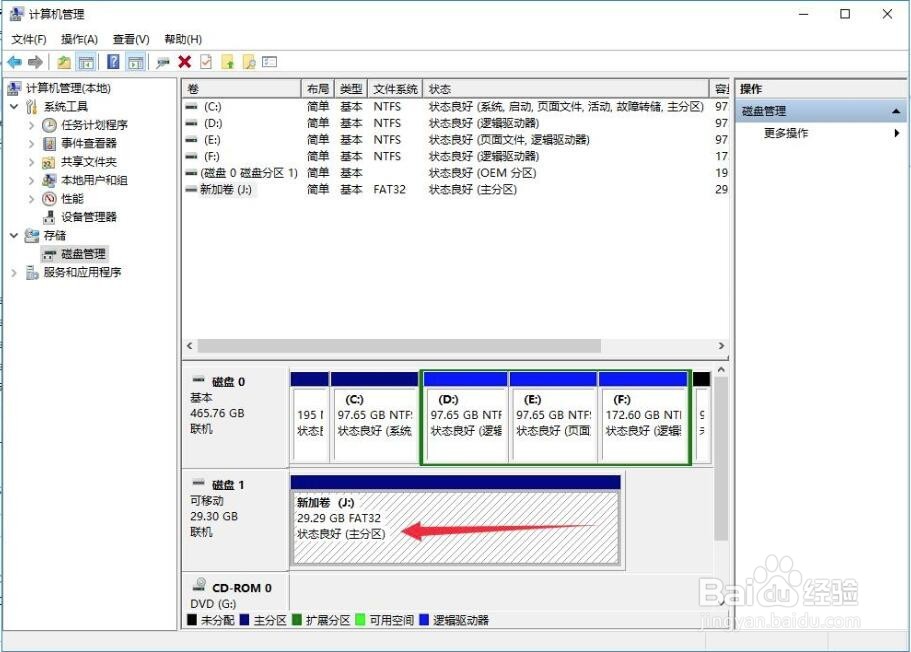Screen dimensions: 911x652
Task: Toggle the show/hide action pane icon
Action: 135,62
